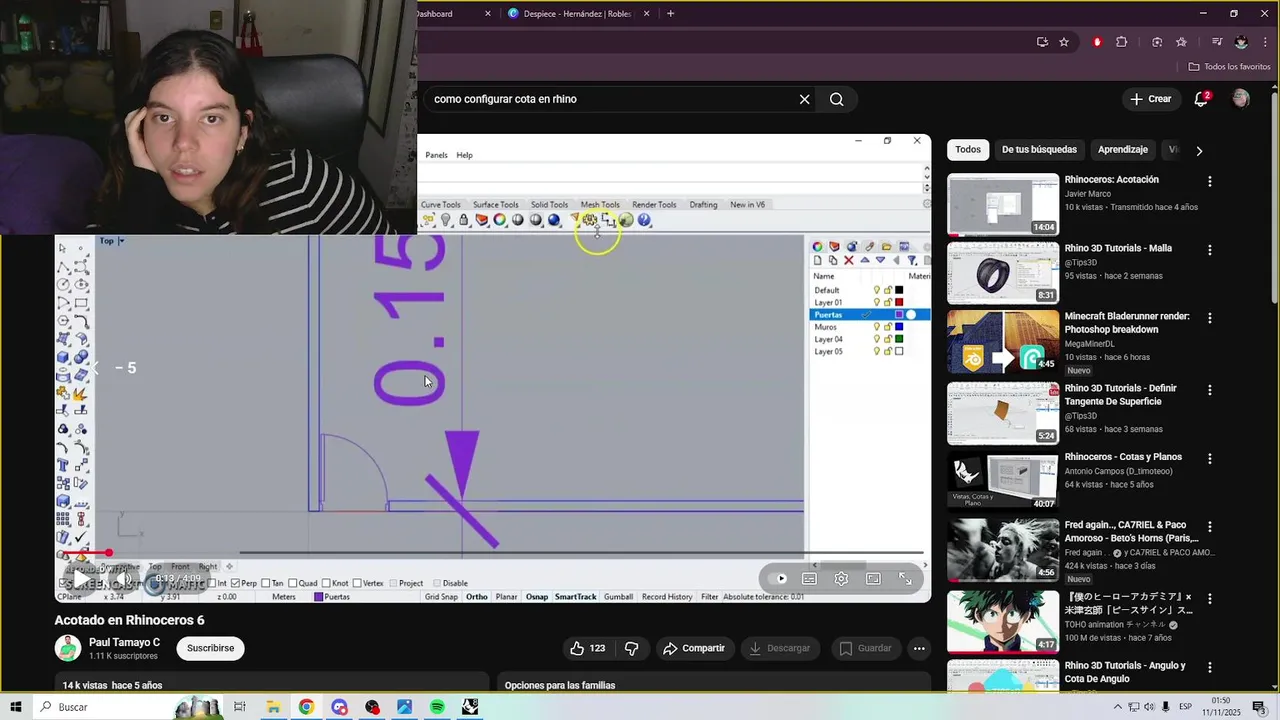Viewport: 1280px width, 720px height.
Task: Open more actions menu below video
Action: point(919,648)
